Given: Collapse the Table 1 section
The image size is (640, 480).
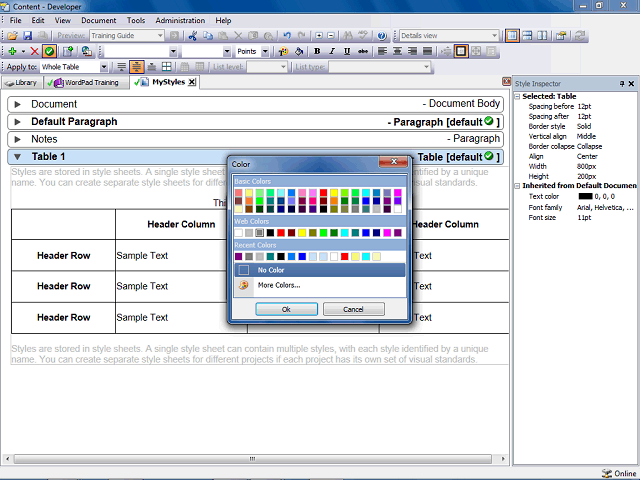Looking at the screenshot, I should [x=18, y=157].
